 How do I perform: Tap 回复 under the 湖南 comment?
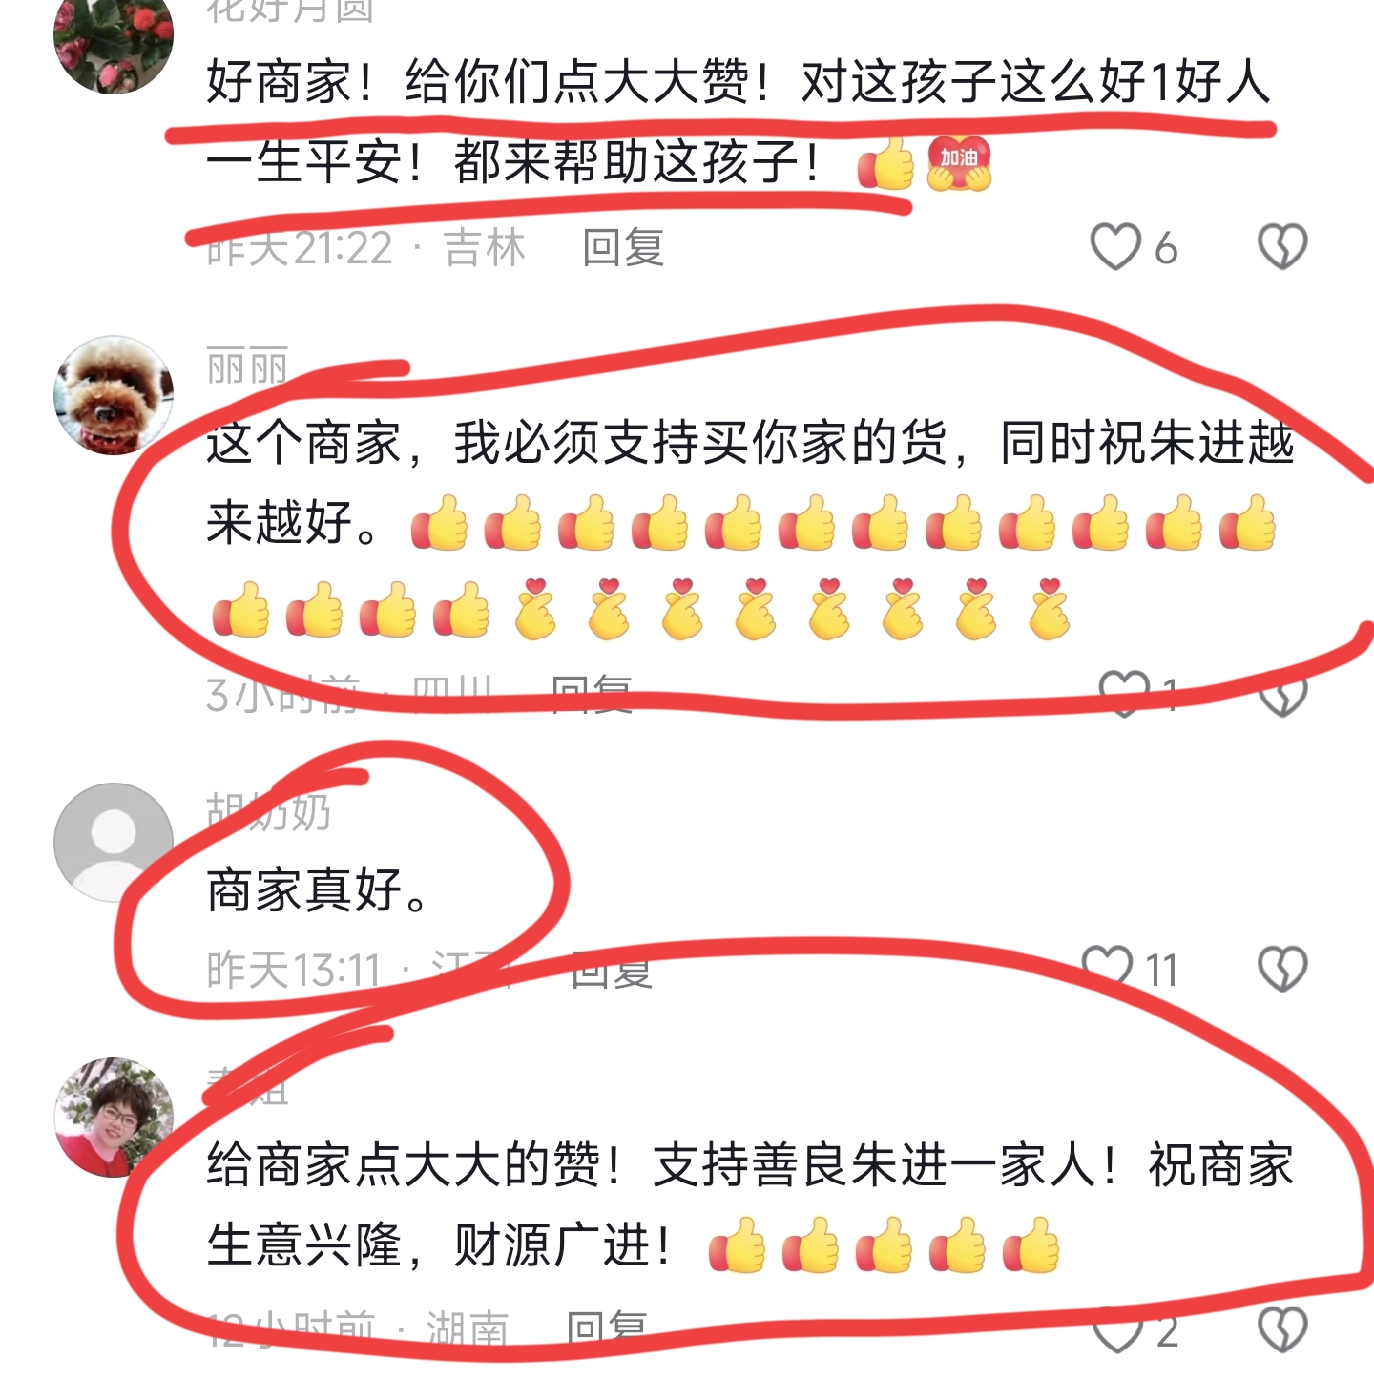tap(606, 1329)
